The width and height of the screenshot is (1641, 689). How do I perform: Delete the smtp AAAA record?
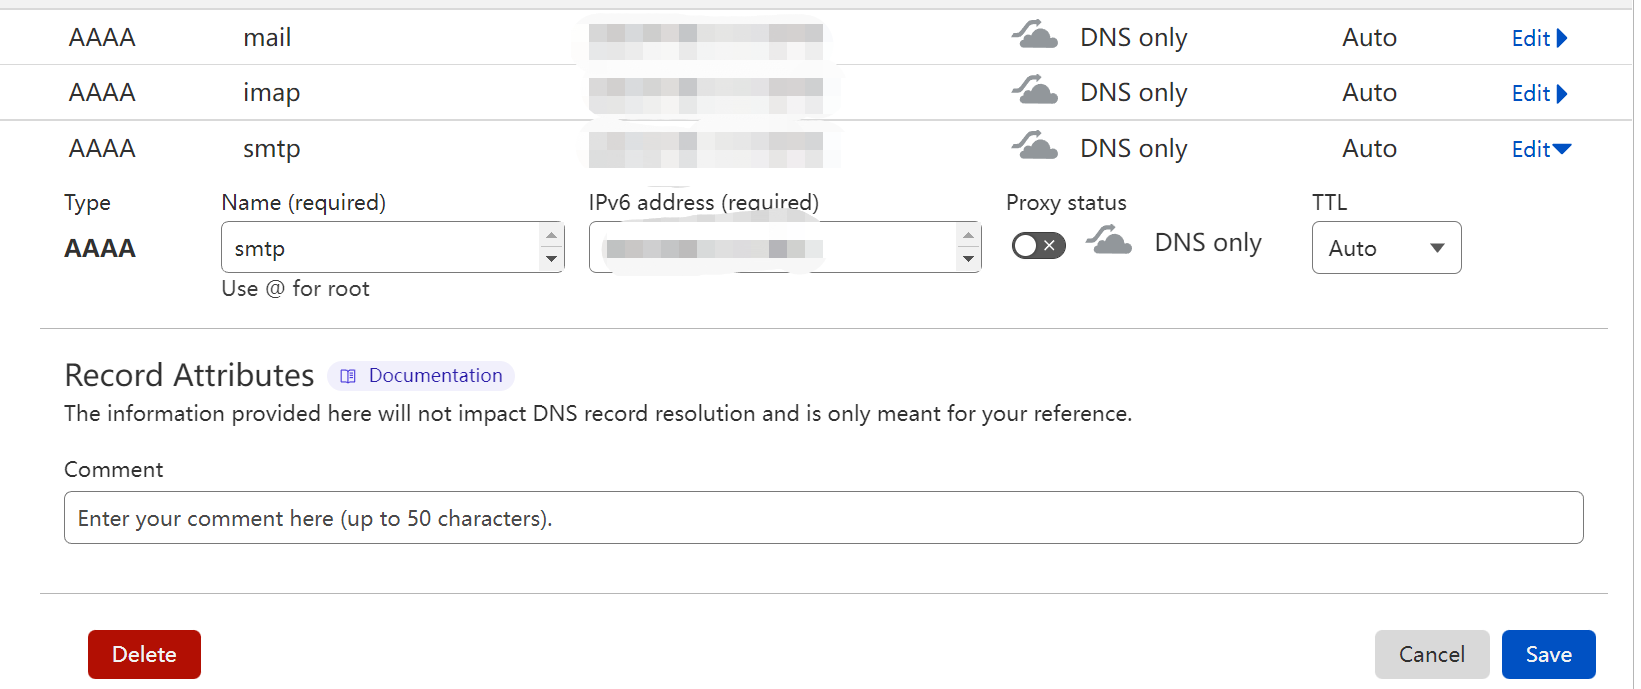(144, 654)
